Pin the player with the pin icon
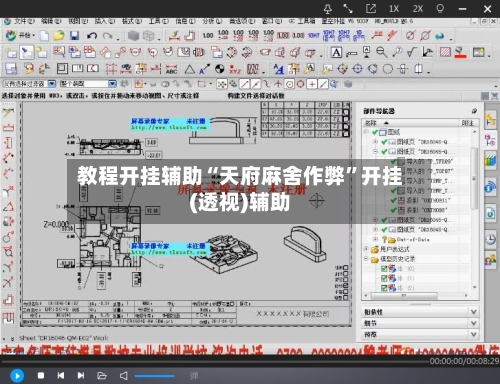Viewport: 500px width, 384px height. coord(328,9)
